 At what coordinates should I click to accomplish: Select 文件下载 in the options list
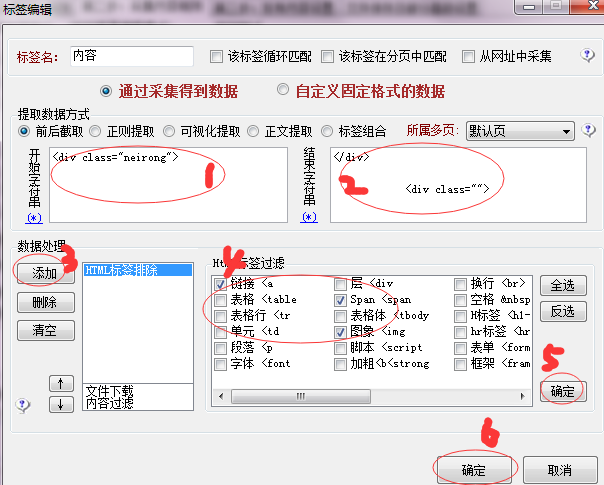[x=109, y=391]
